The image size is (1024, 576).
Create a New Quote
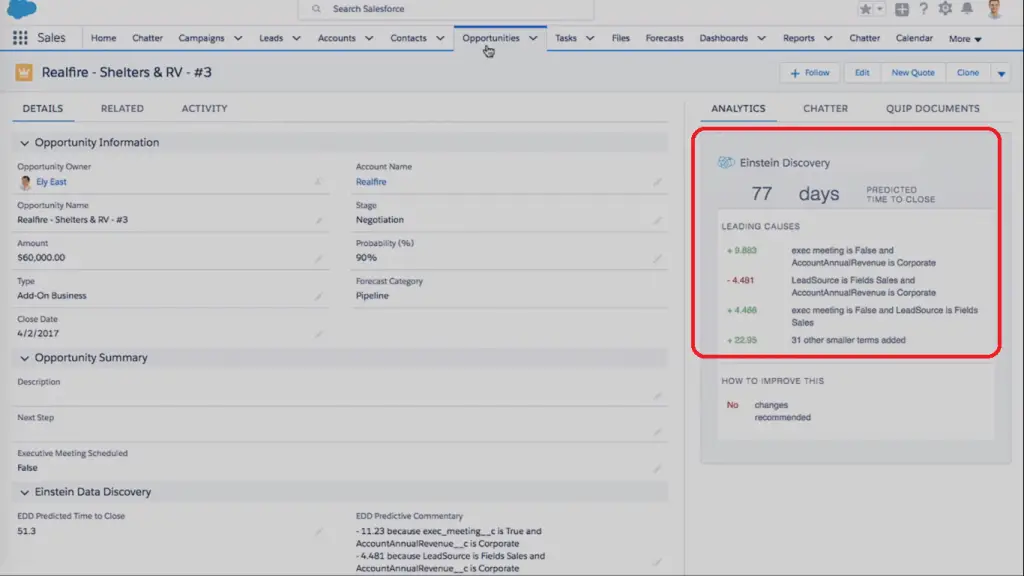913,73
